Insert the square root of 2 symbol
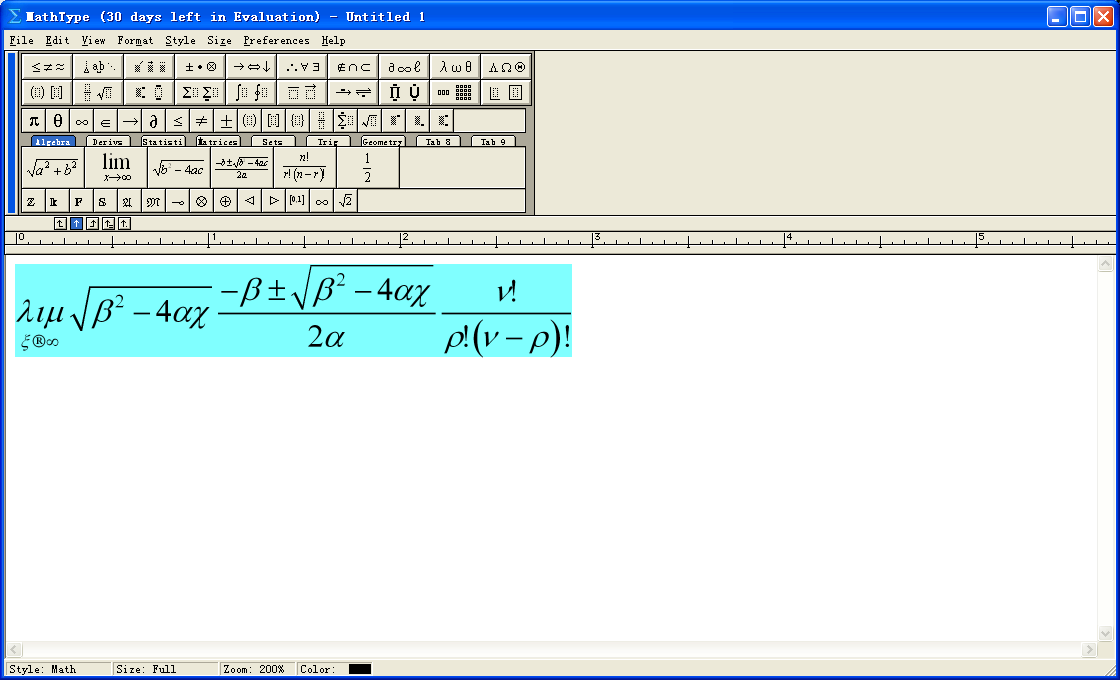This screenshot has width=1120, height=680. (345, 201)
